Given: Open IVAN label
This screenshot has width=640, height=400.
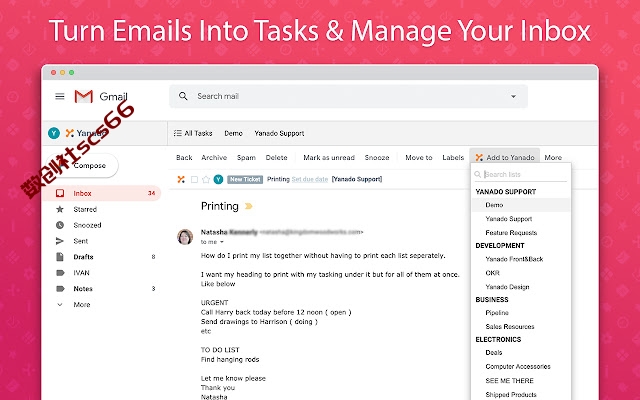Looking at the screenshot, I should tap(82, 273).
